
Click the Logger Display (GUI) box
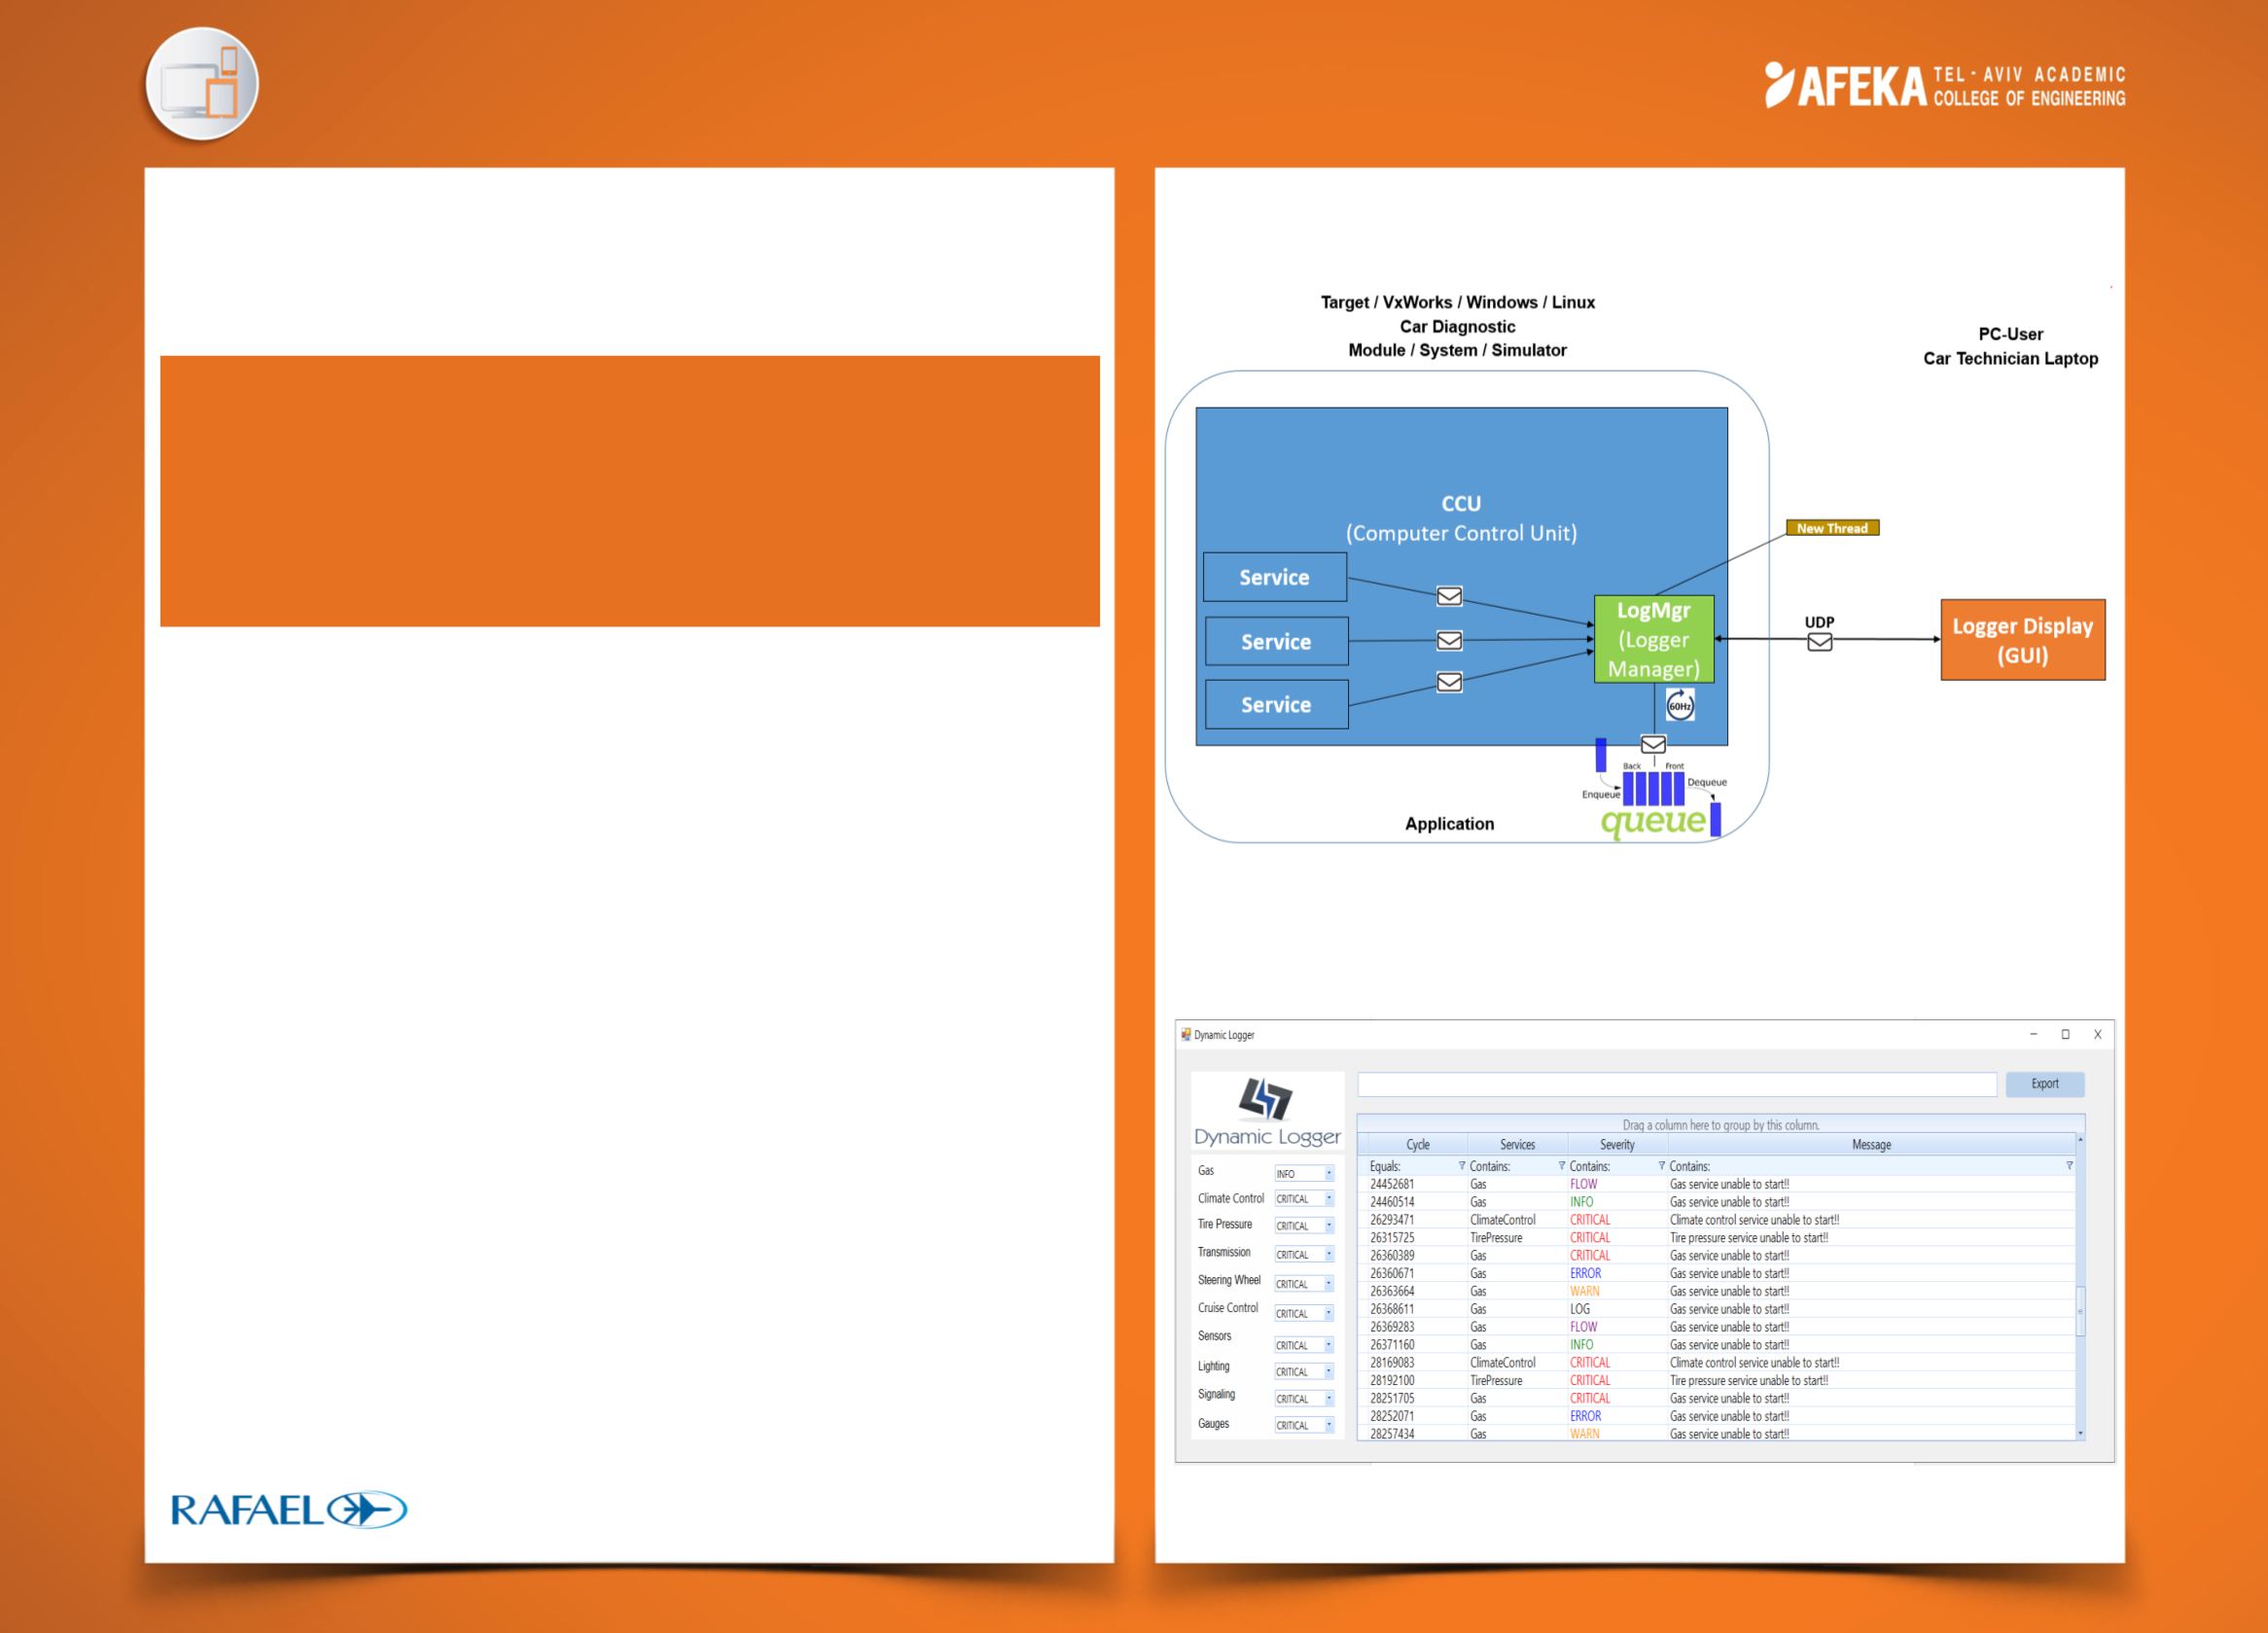click(2022, 640)
